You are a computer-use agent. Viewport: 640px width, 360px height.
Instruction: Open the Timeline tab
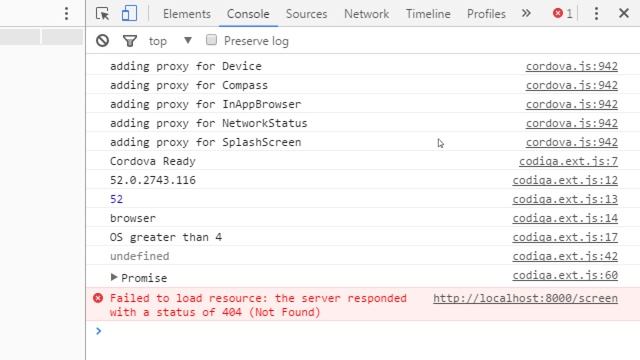coord(428,14)
